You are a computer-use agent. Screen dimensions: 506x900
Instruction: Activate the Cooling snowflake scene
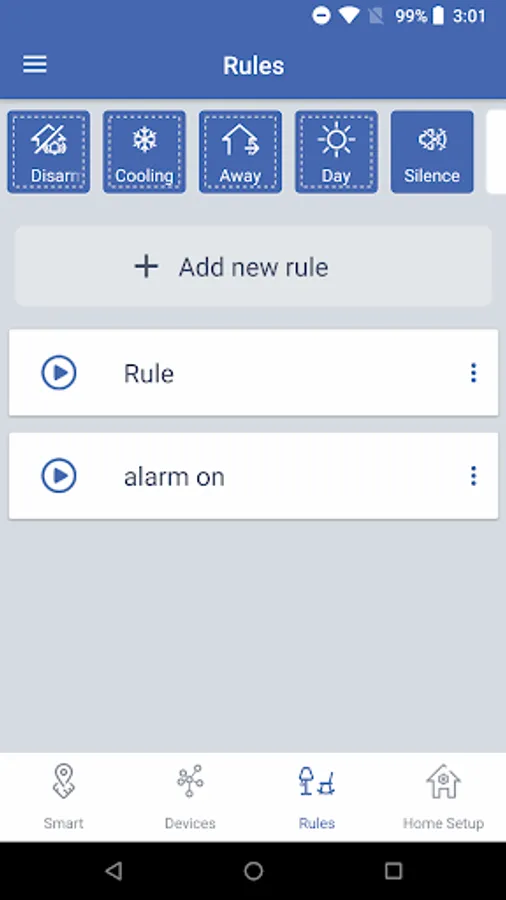(145, 152)
